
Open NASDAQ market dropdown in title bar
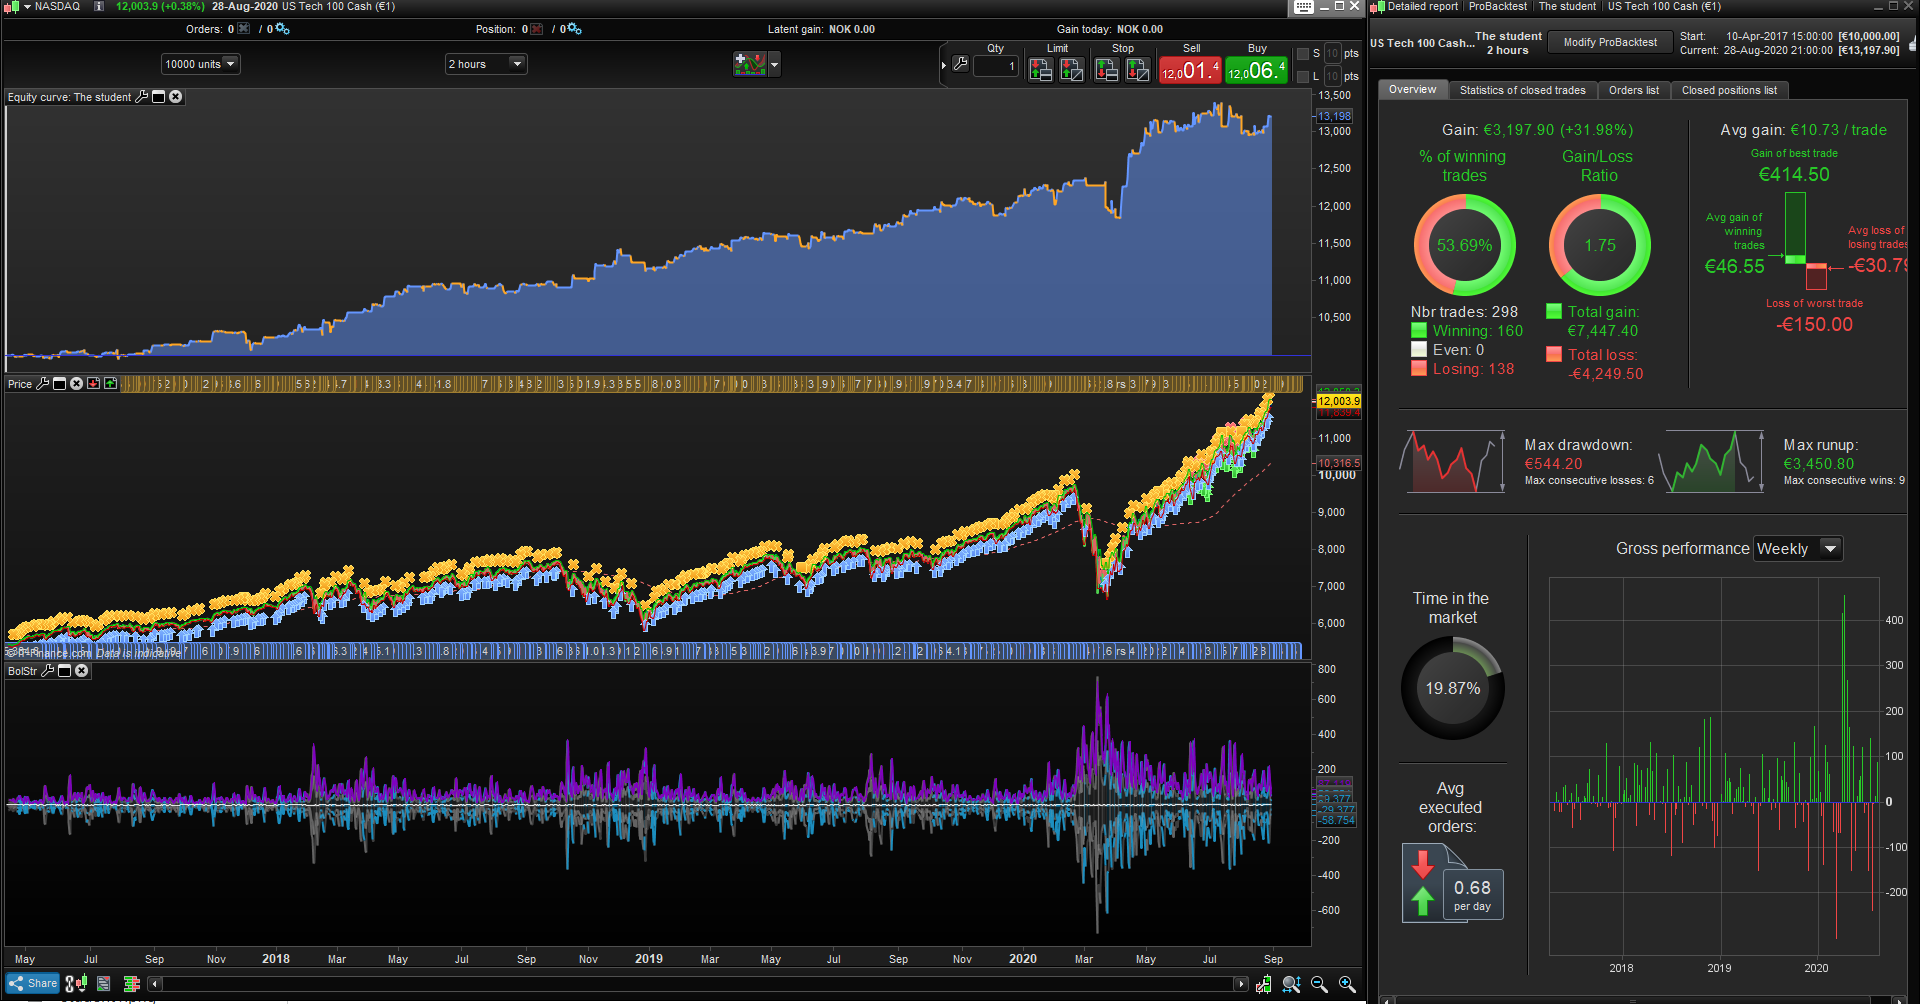27,7
